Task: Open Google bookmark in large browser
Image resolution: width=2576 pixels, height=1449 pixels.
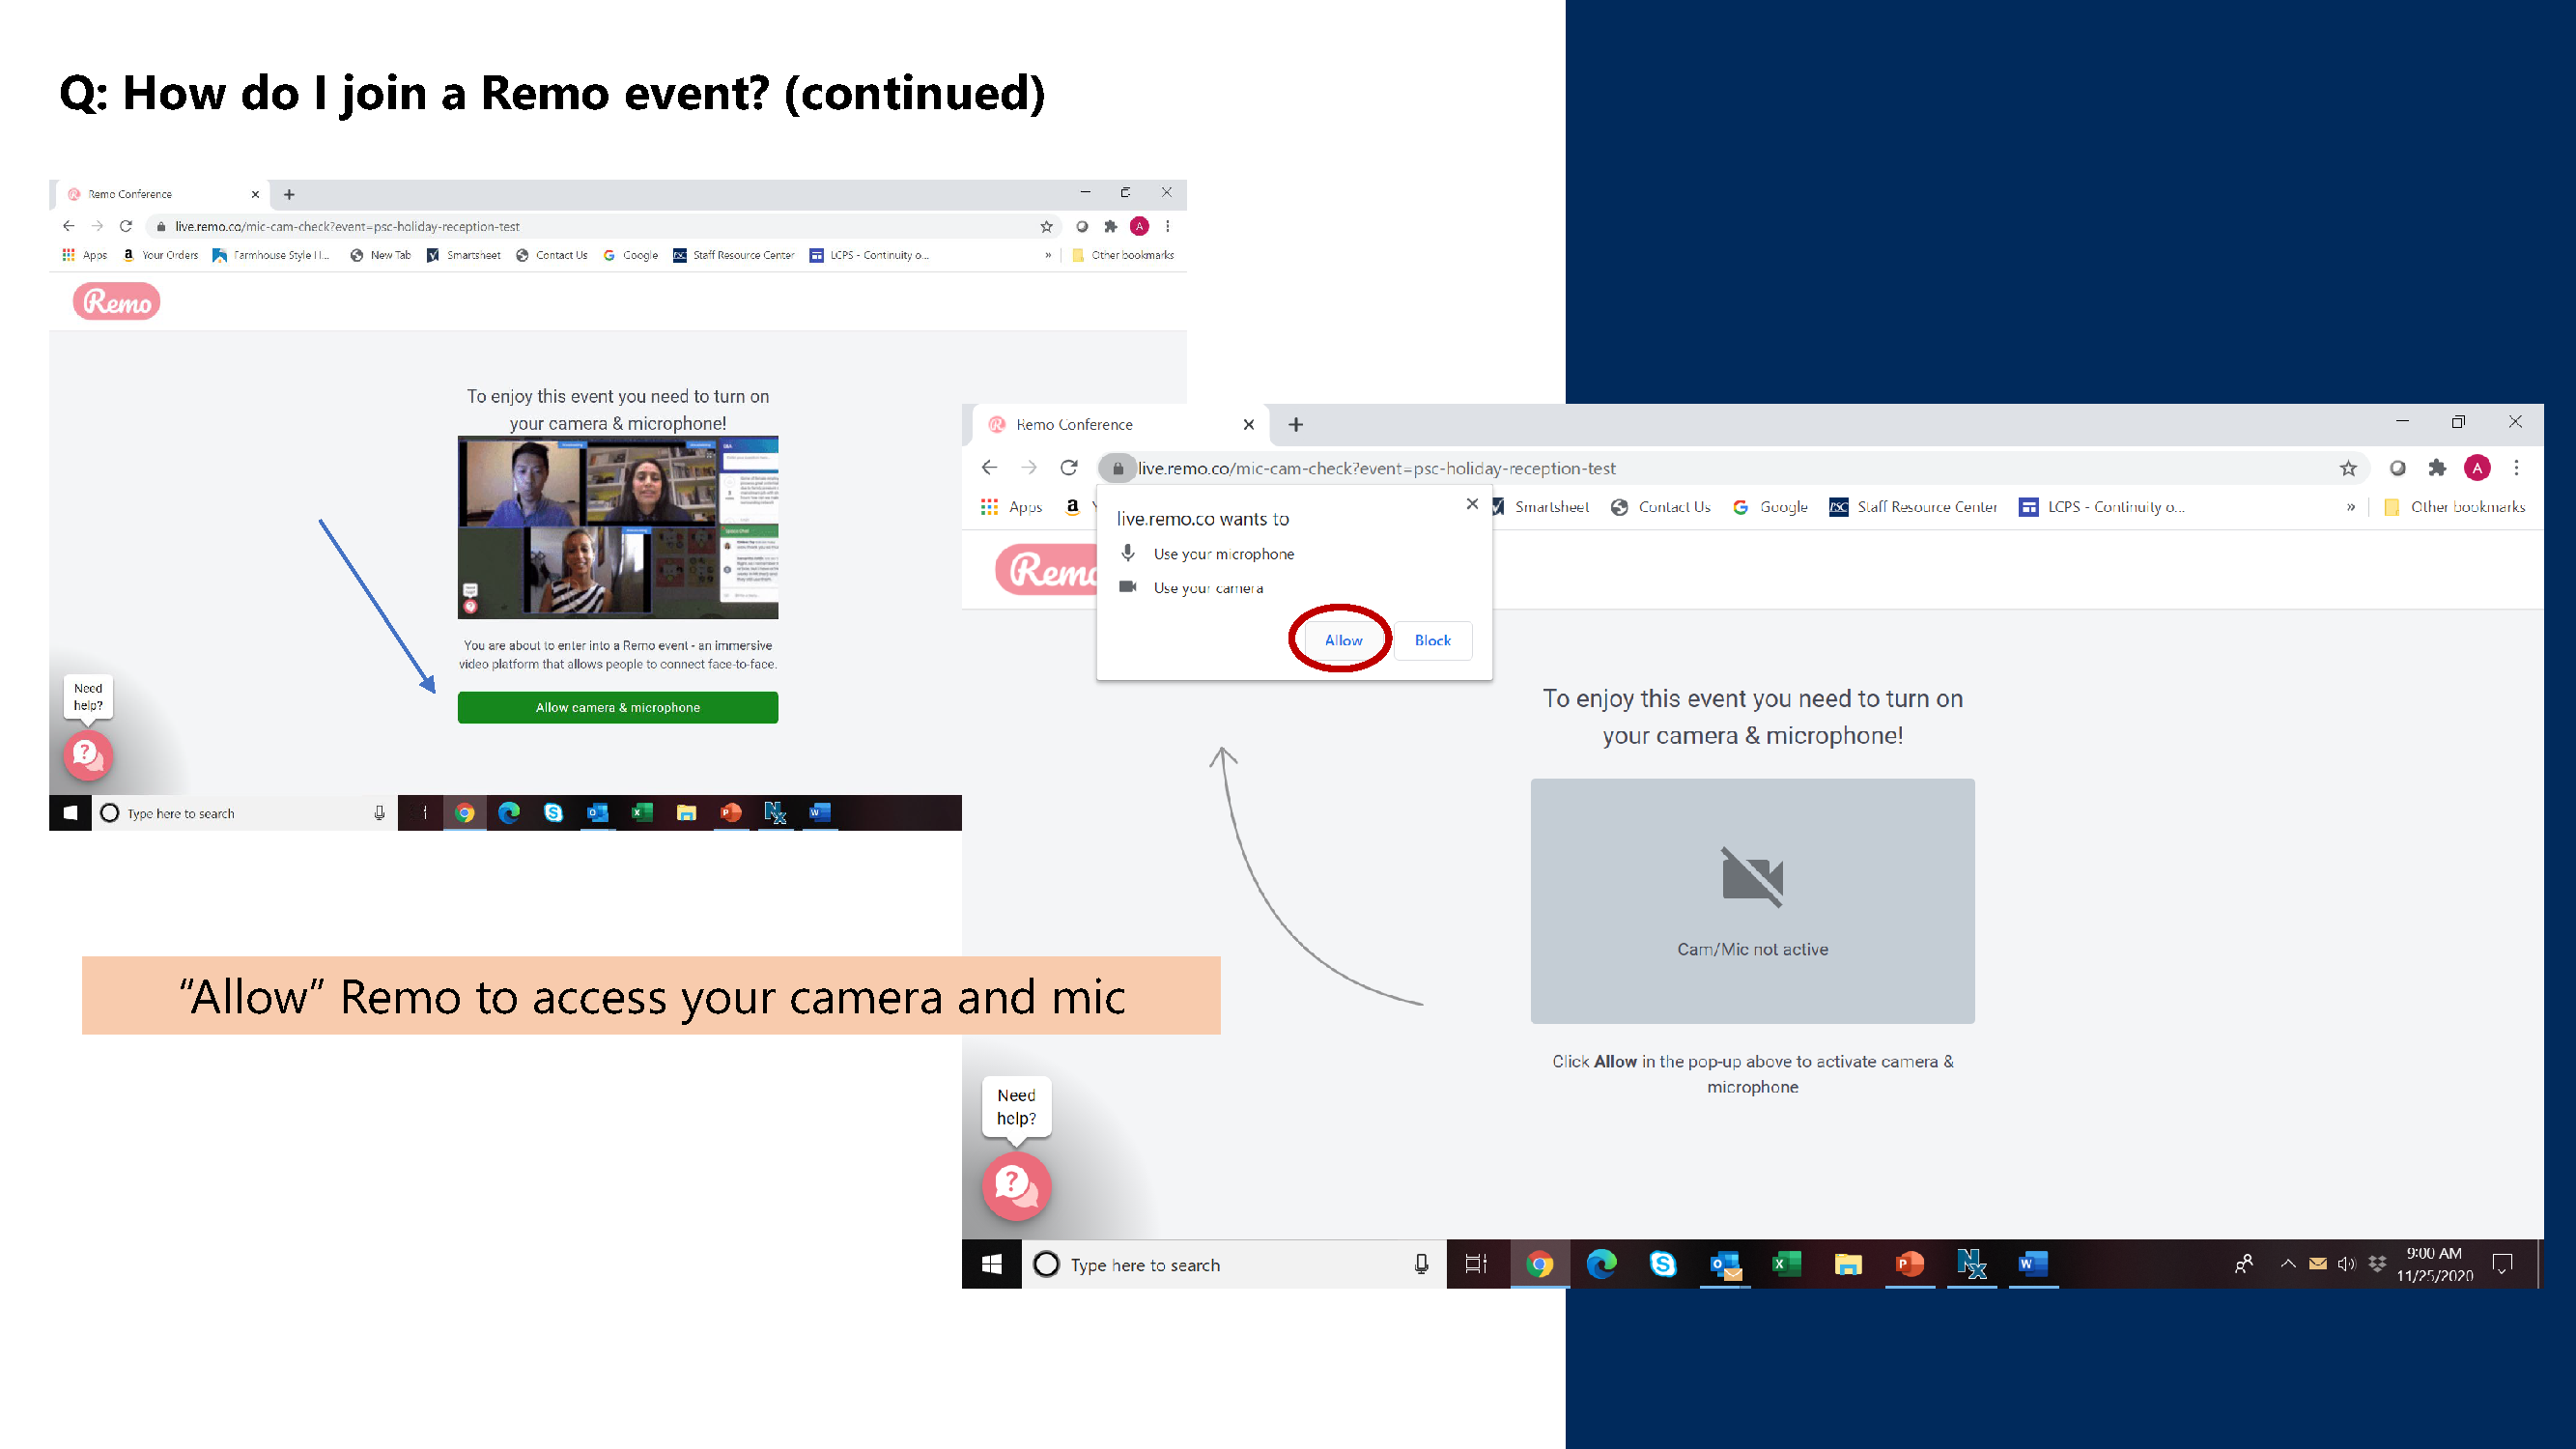Action: (x=1770, y=507)
